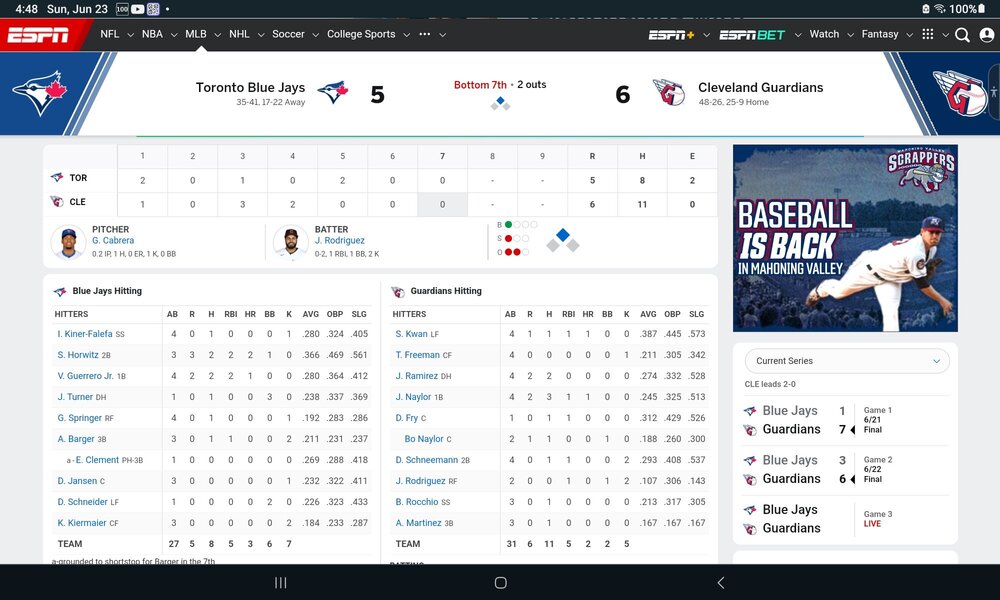The width and height of the screenshot is (1000, 600).
Task: Open batter J. Rodriguez's profile link
Action: click(339, 240)
